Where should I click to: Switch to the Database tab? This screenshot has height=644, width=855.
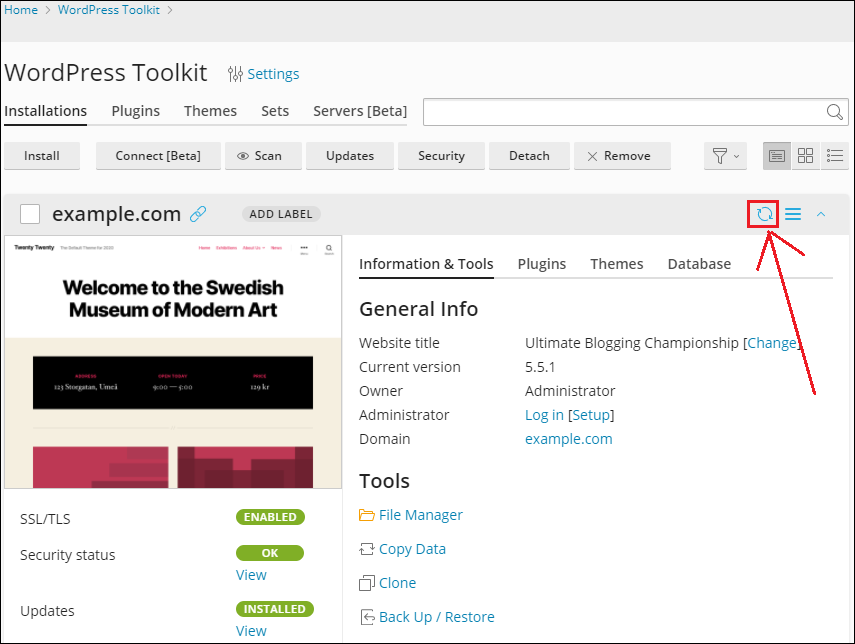click(699, 264)
